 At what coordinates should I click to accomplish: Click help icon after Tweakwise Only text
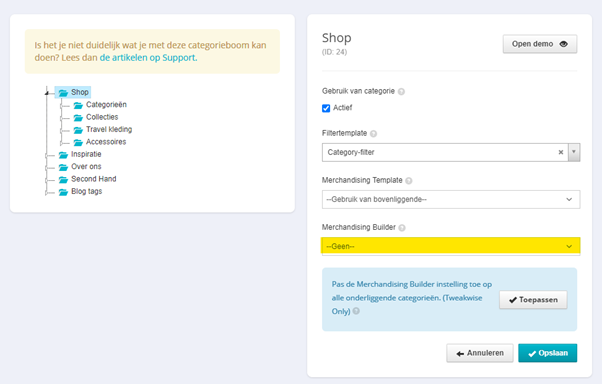(356, 311)
